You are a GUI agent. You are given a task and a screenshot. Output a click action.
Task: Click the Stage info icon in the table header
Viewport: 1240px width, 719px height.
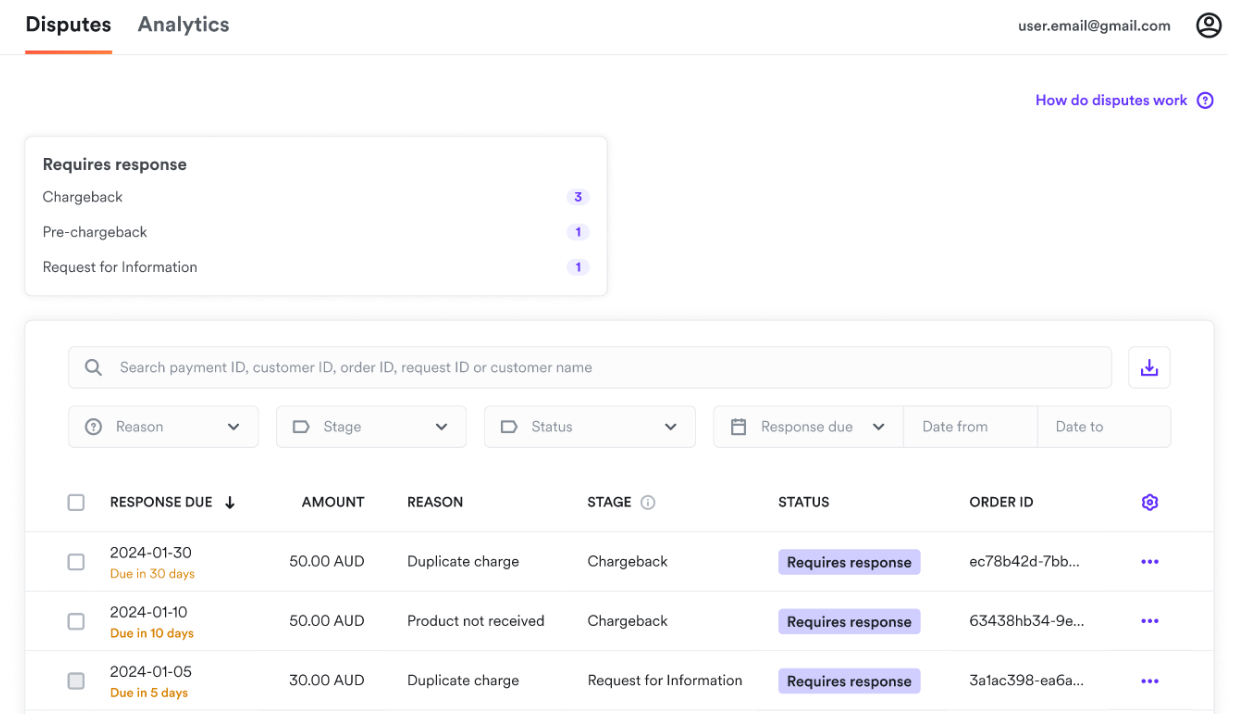[647, 502]
